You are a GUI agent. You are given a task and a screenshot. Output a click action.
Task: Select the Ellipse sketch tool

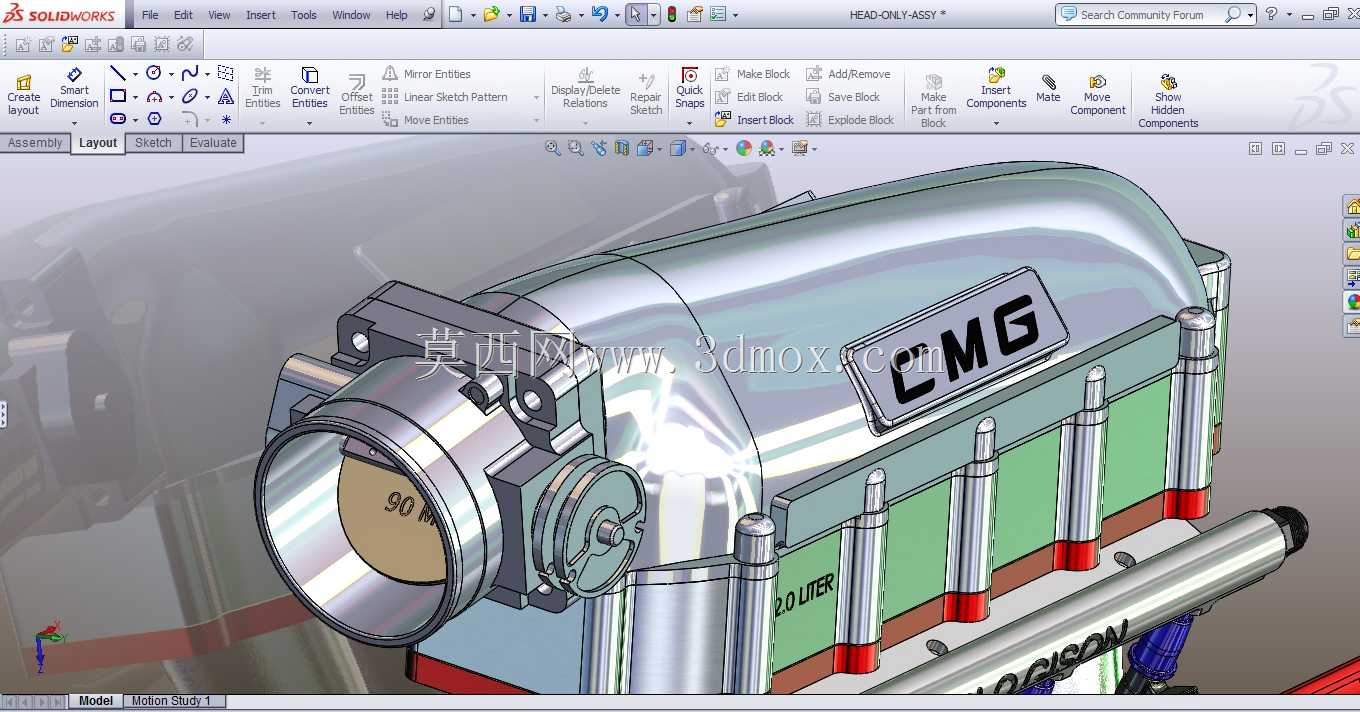coord(189,96)
